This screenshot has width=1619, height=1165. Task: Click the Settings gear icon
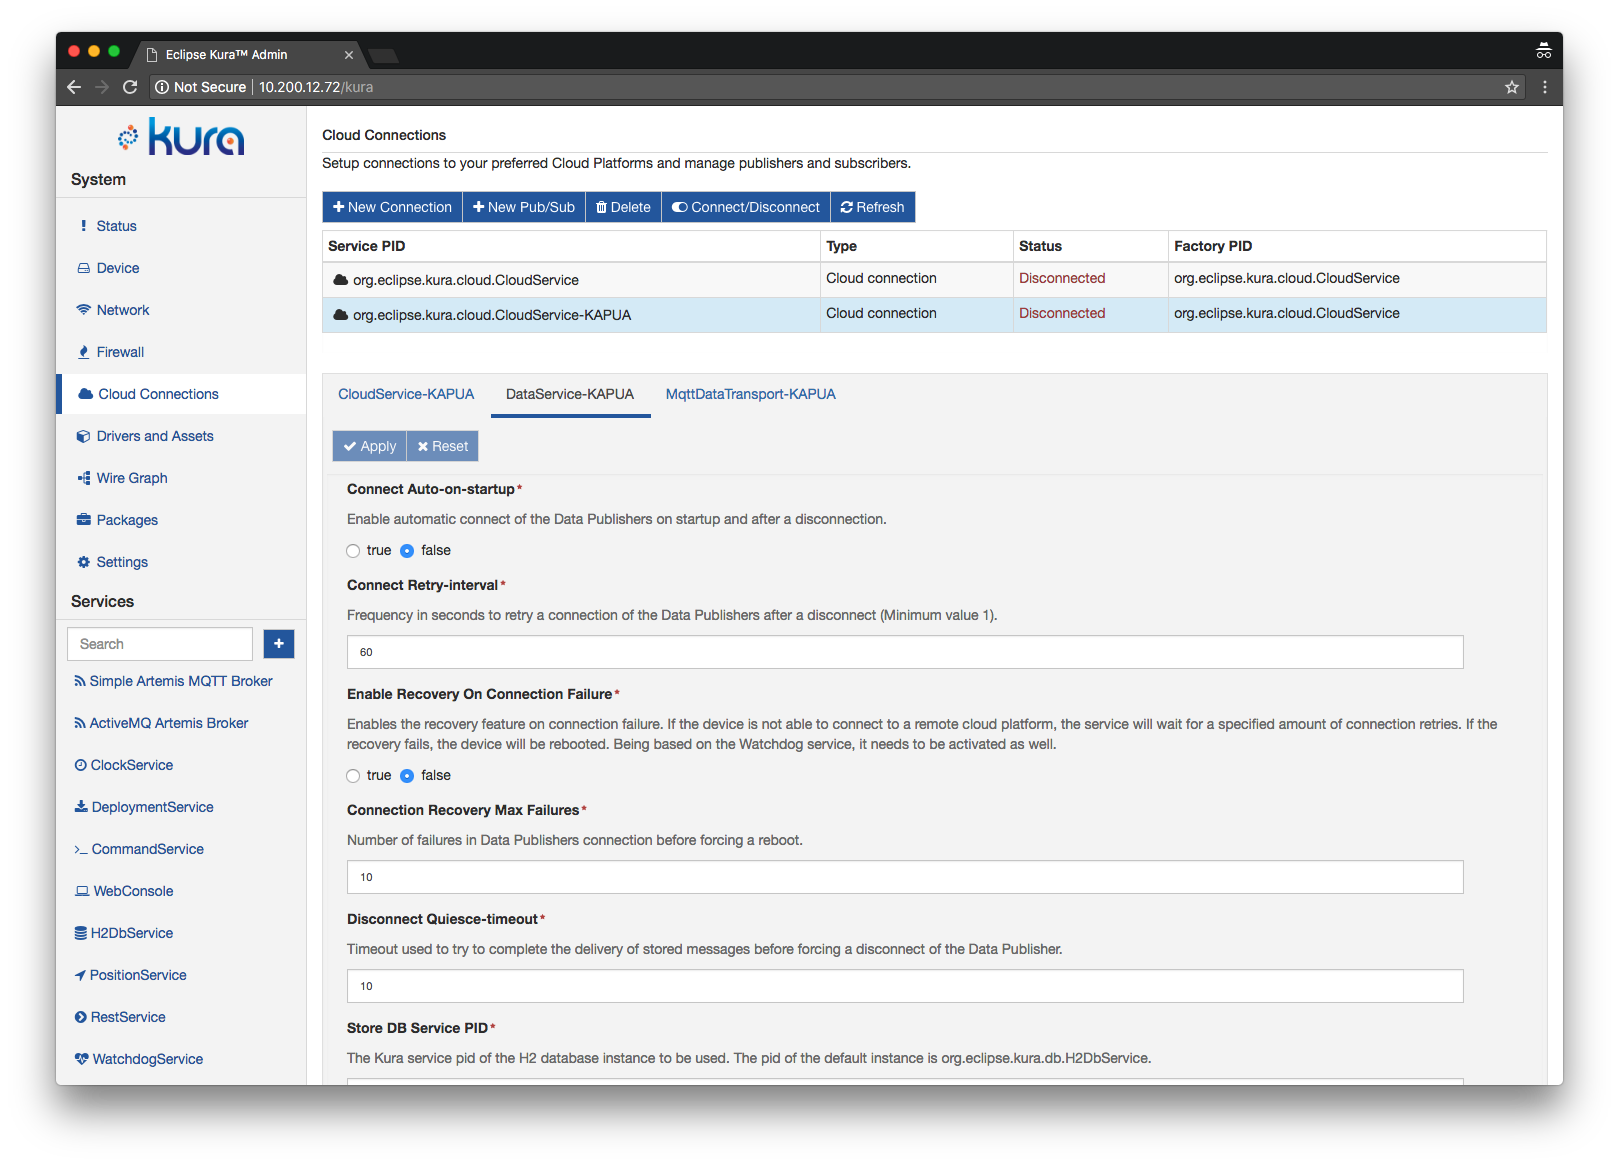pos(84,562)
